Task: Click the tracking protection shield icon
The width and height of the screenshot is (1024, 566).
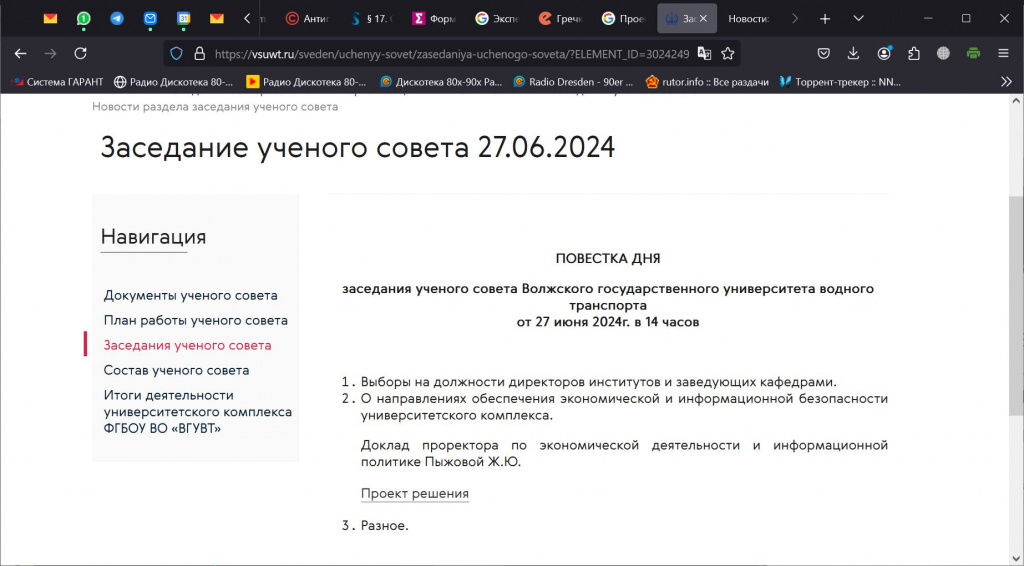Action: pos(176,54)
